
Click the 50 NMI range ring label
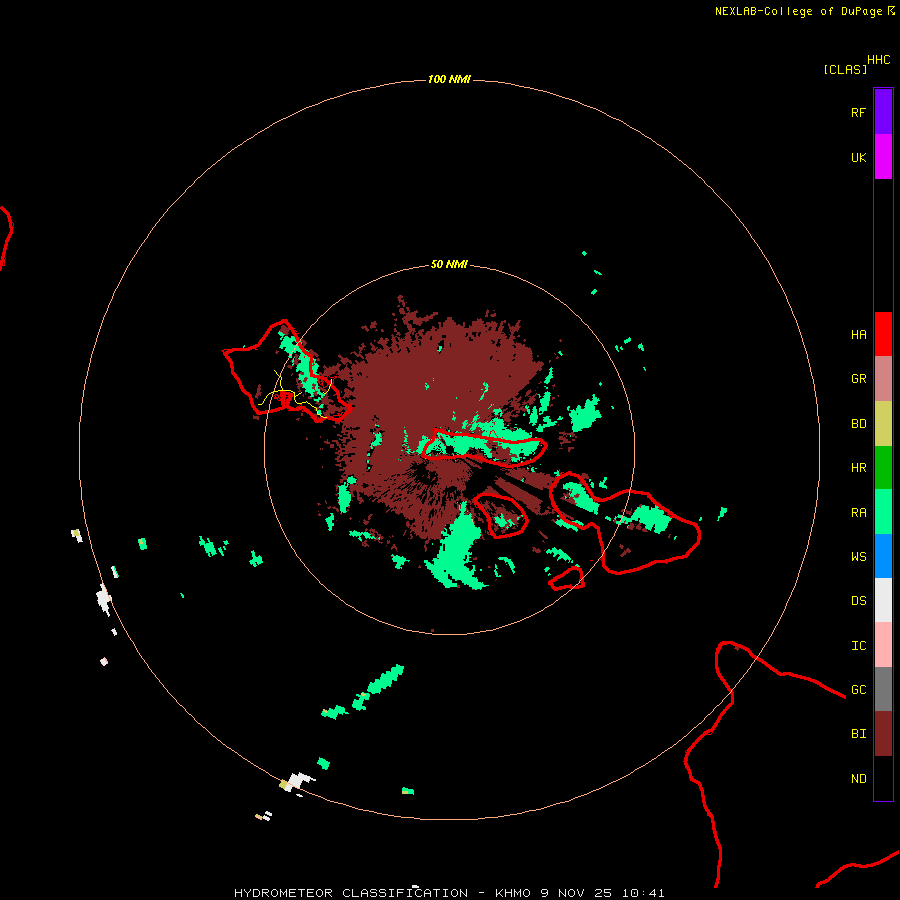coord(449,265)
